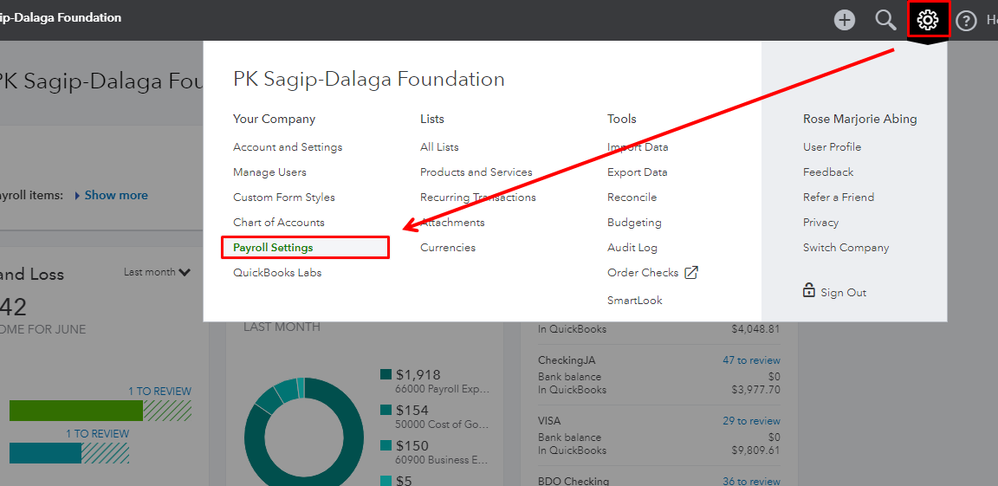
Task: Open the 47 to review link
Action: tap(750, 360)
